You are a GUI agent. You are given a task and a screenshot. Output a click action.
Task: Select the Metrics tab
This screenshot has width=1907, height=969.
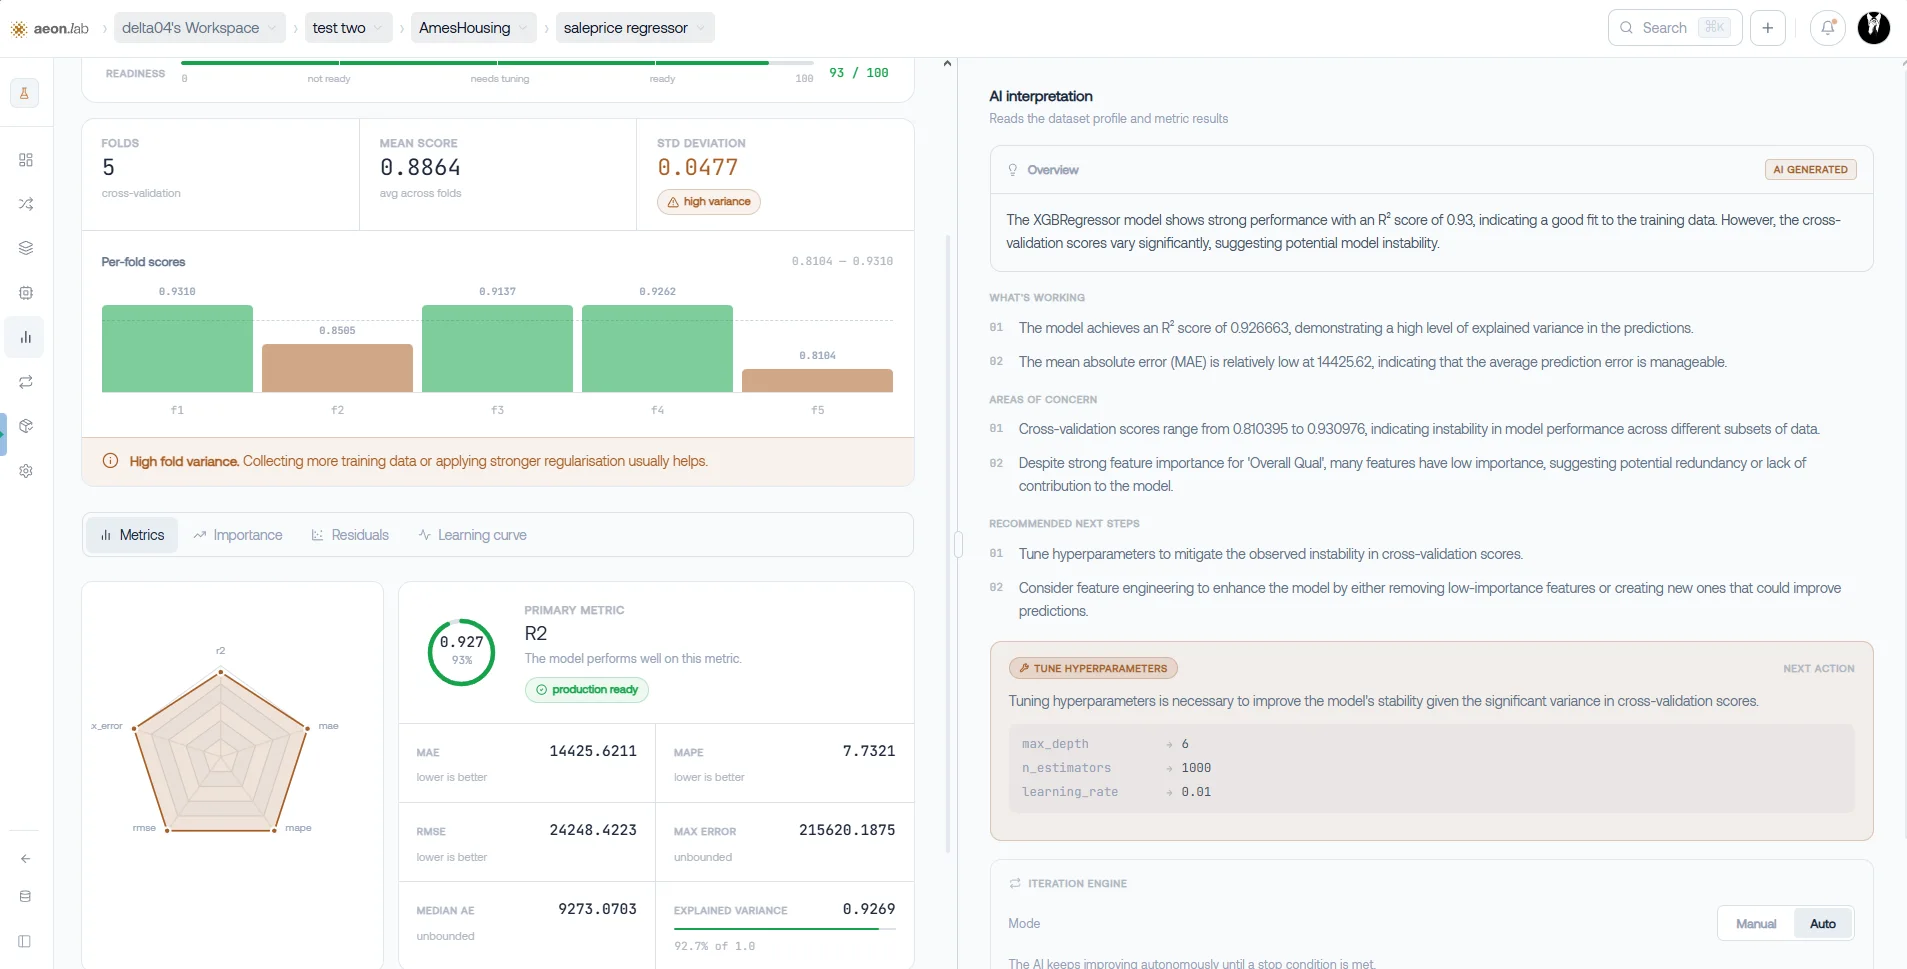click(132, 535)
